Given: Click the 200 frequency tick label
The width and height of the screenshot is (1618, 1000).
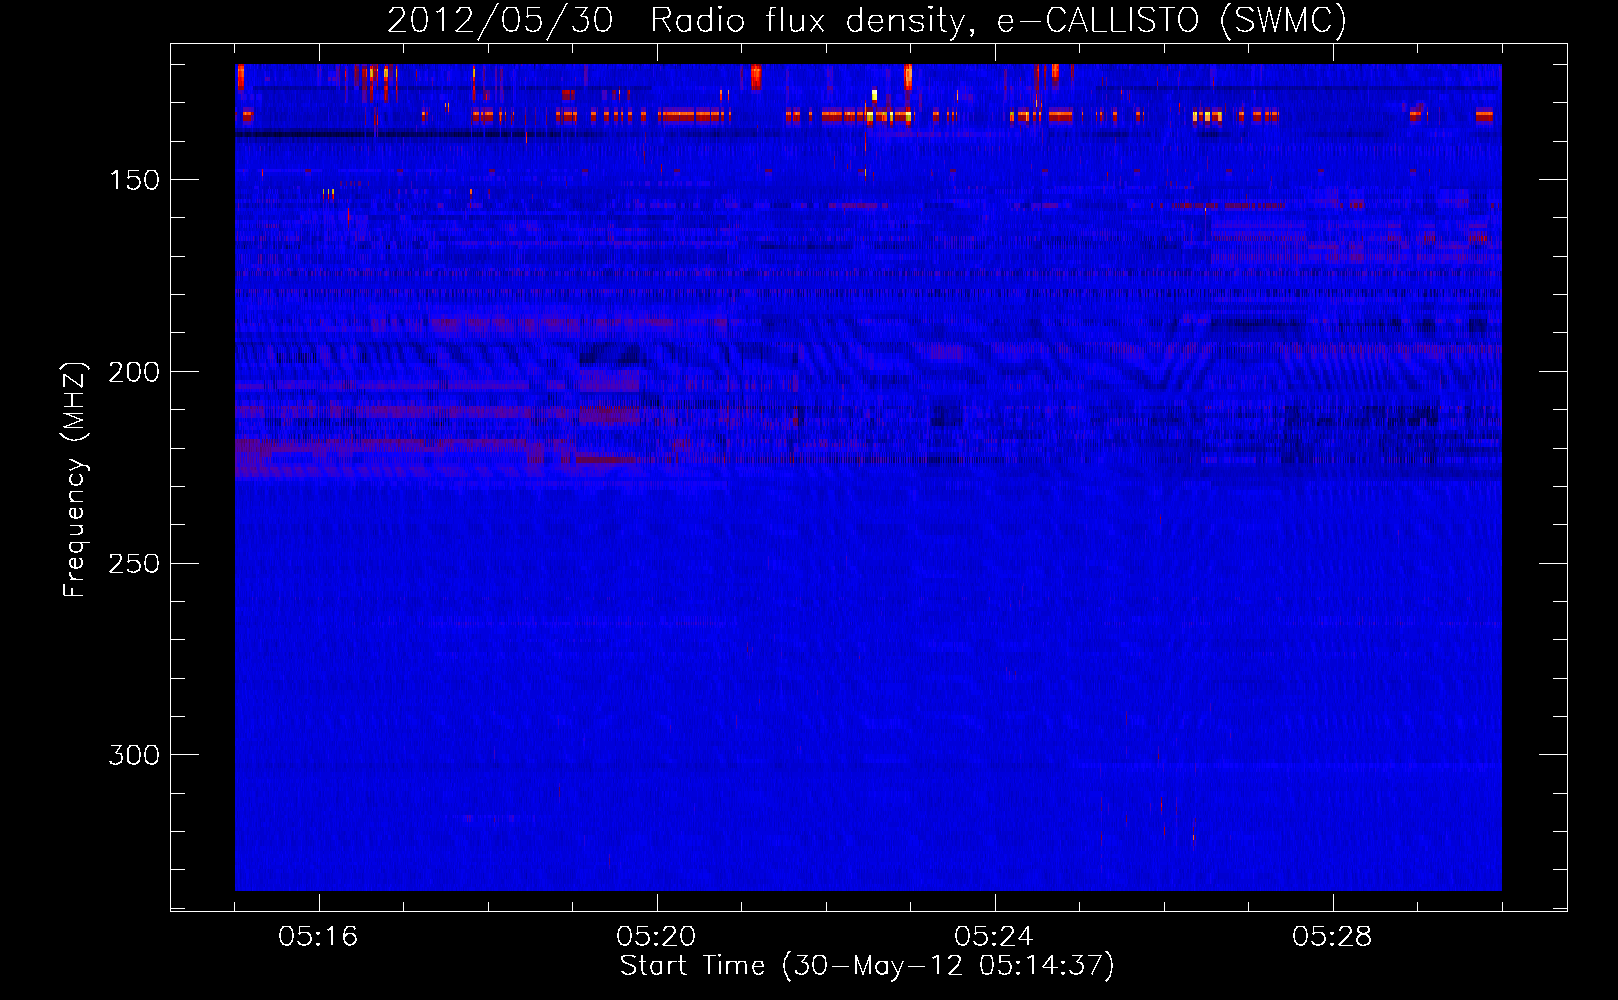Looking at the screenshot, I should click(x=134, y=372).
